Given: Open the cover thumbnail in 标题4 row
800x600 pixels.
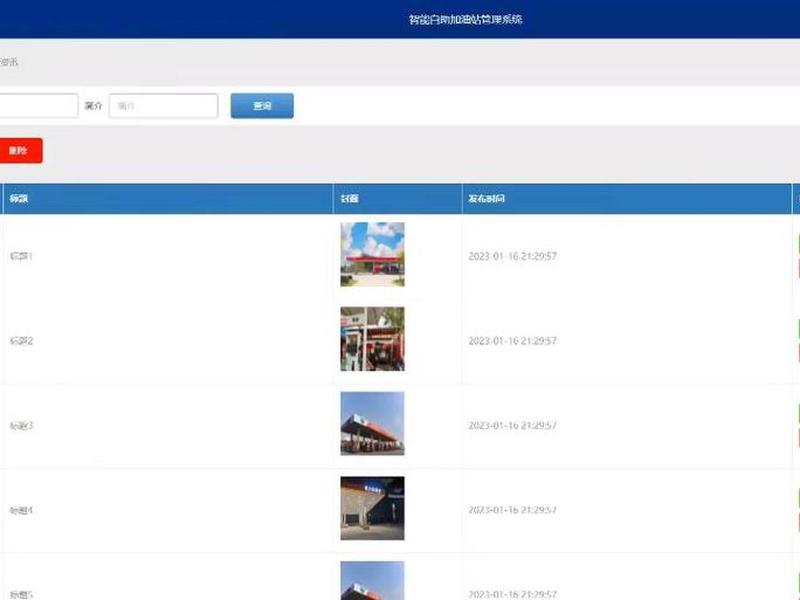Looking at the screenshot, I should [372, 508].
